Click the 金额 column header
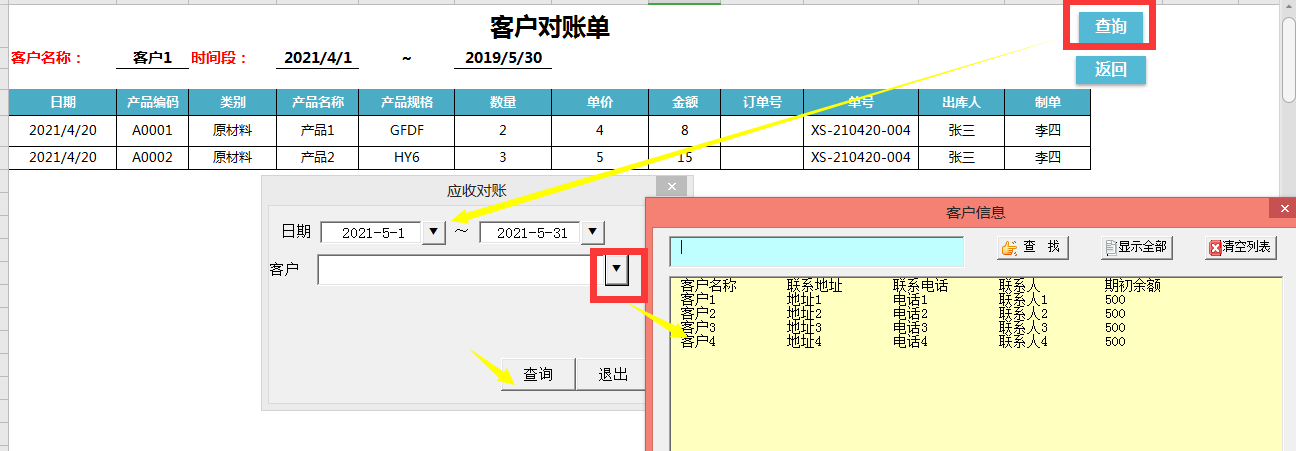1296x451 pixels. [x=684, y=102]
